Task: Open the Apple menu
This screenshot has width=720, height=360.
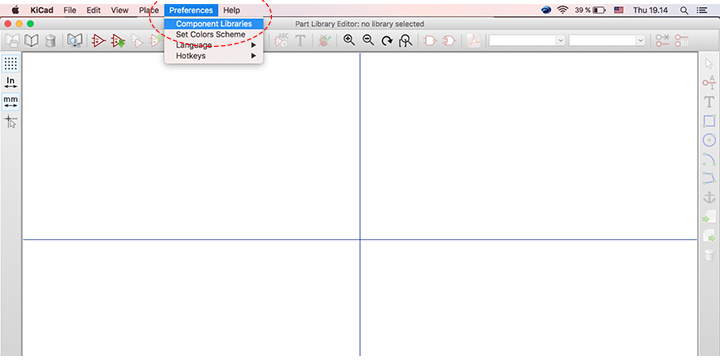Action: pyautogui.click(x=15, y=10)
